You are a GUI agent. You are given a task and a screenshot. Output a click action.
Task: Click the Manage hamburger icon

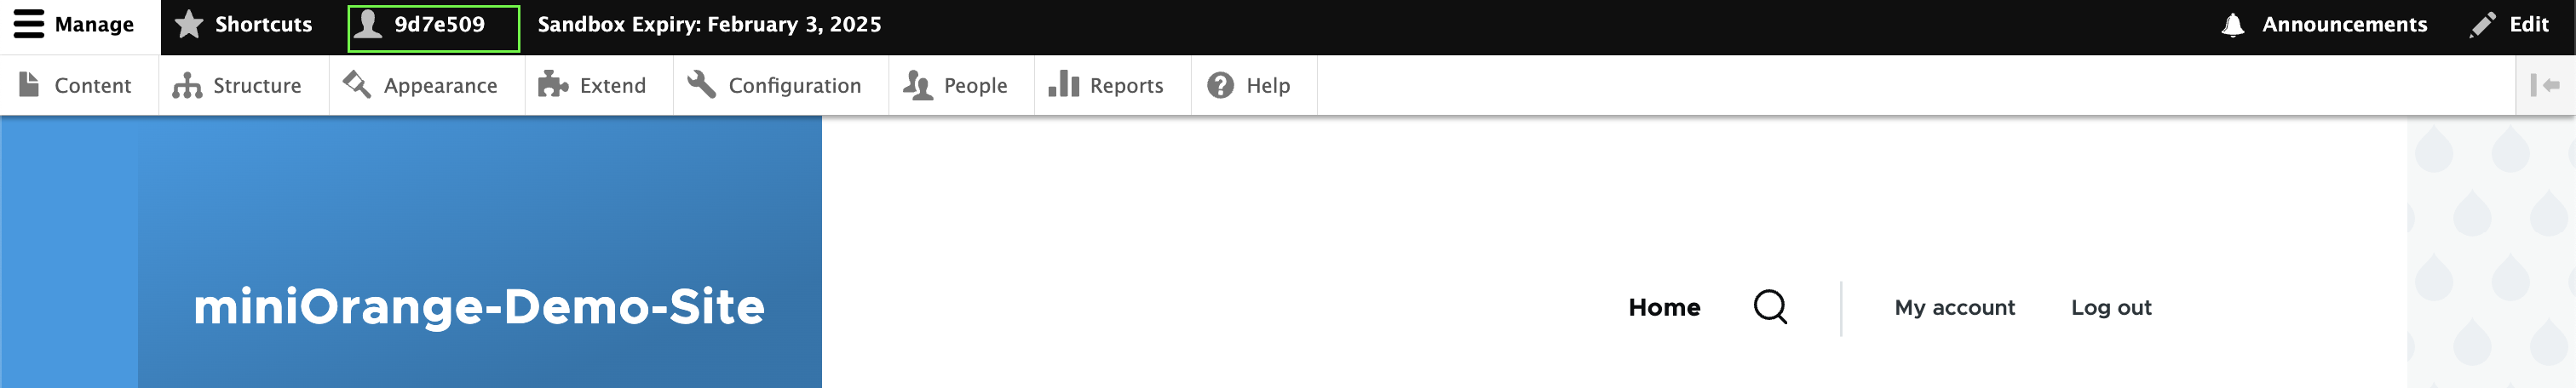[x=29, y=24]
